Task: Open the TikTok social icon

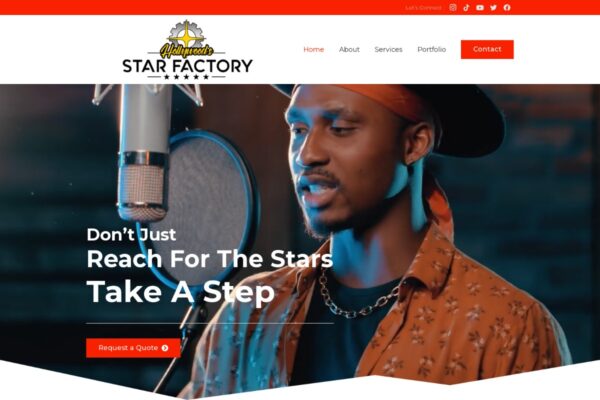Action: pyautogui.click(x=466, y=8)
